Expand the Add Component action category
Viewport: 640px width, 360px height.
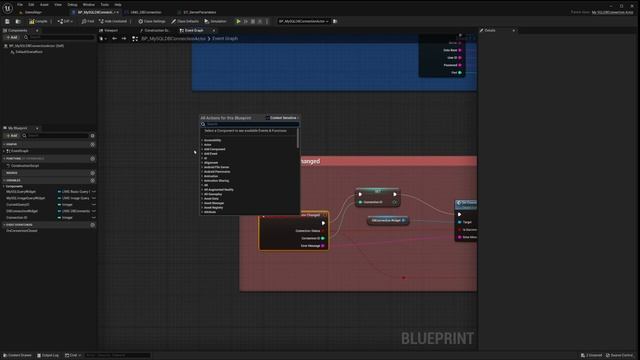(202, 149)
